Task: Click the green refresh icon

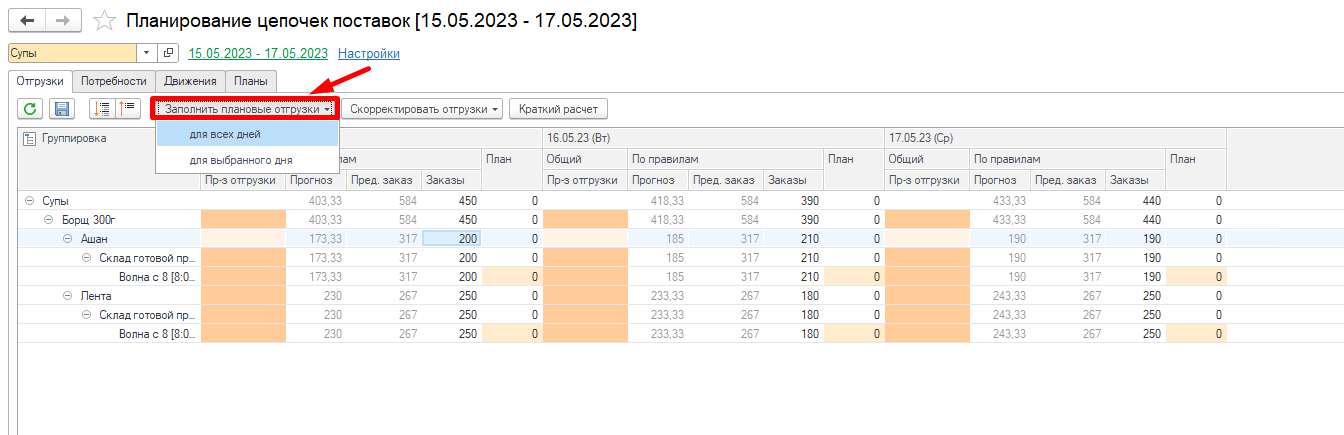Action: [31, 109]
